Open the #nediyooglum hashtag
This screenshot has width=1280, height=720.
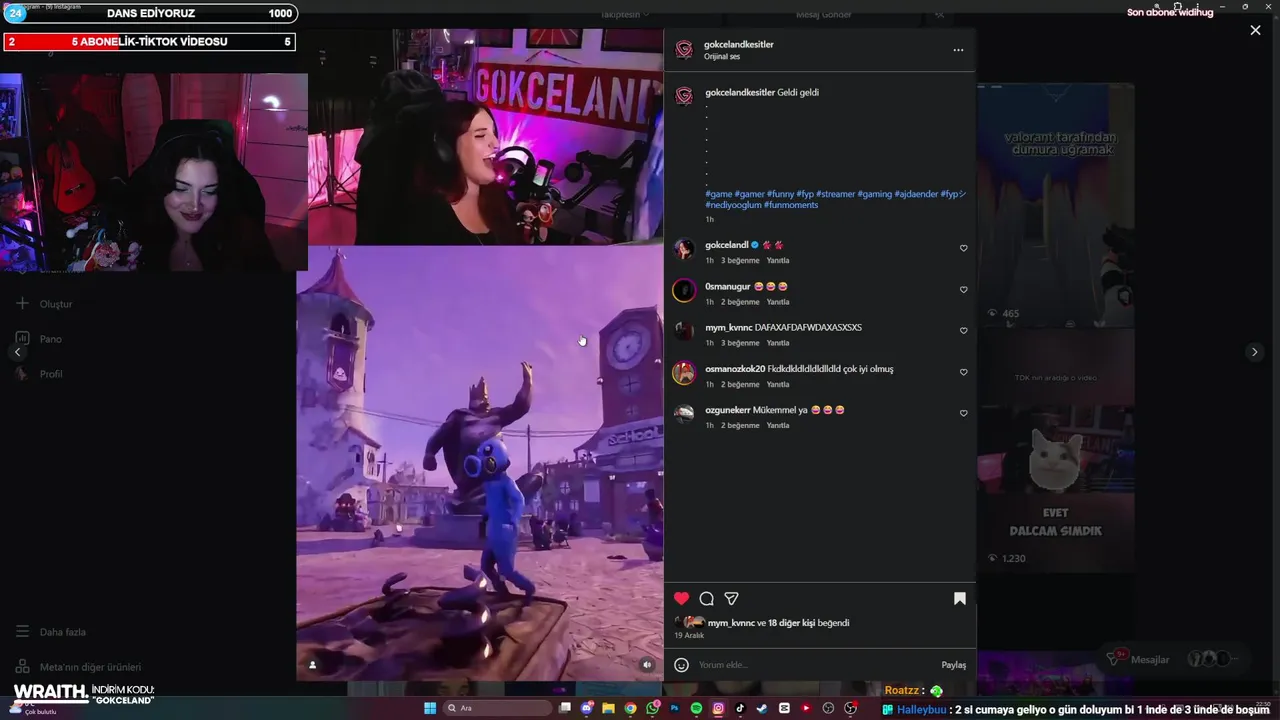[x=733, y=205]
